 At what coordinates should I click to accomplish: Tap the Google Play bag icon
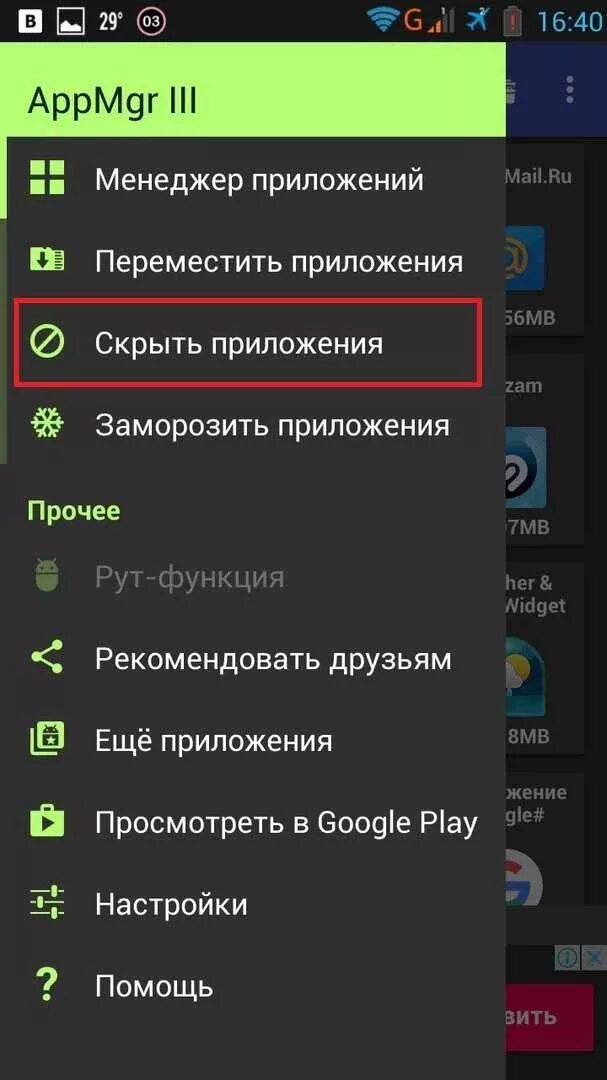(47, 820)
